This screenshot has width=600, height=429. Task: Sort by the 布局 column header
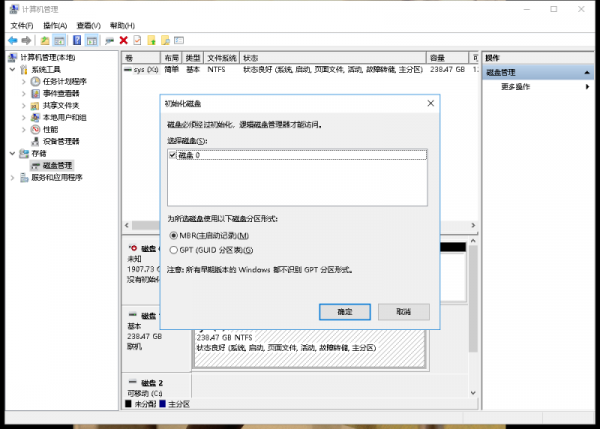pyautogui.click(x=171, y=58)
